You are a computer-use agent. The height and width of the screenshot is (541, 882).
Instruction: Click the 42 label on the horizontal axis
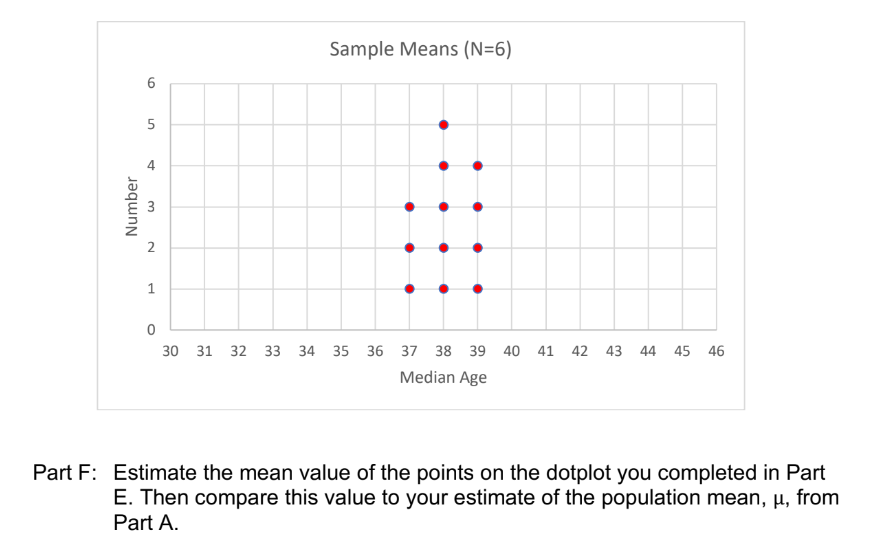(580, 352)
